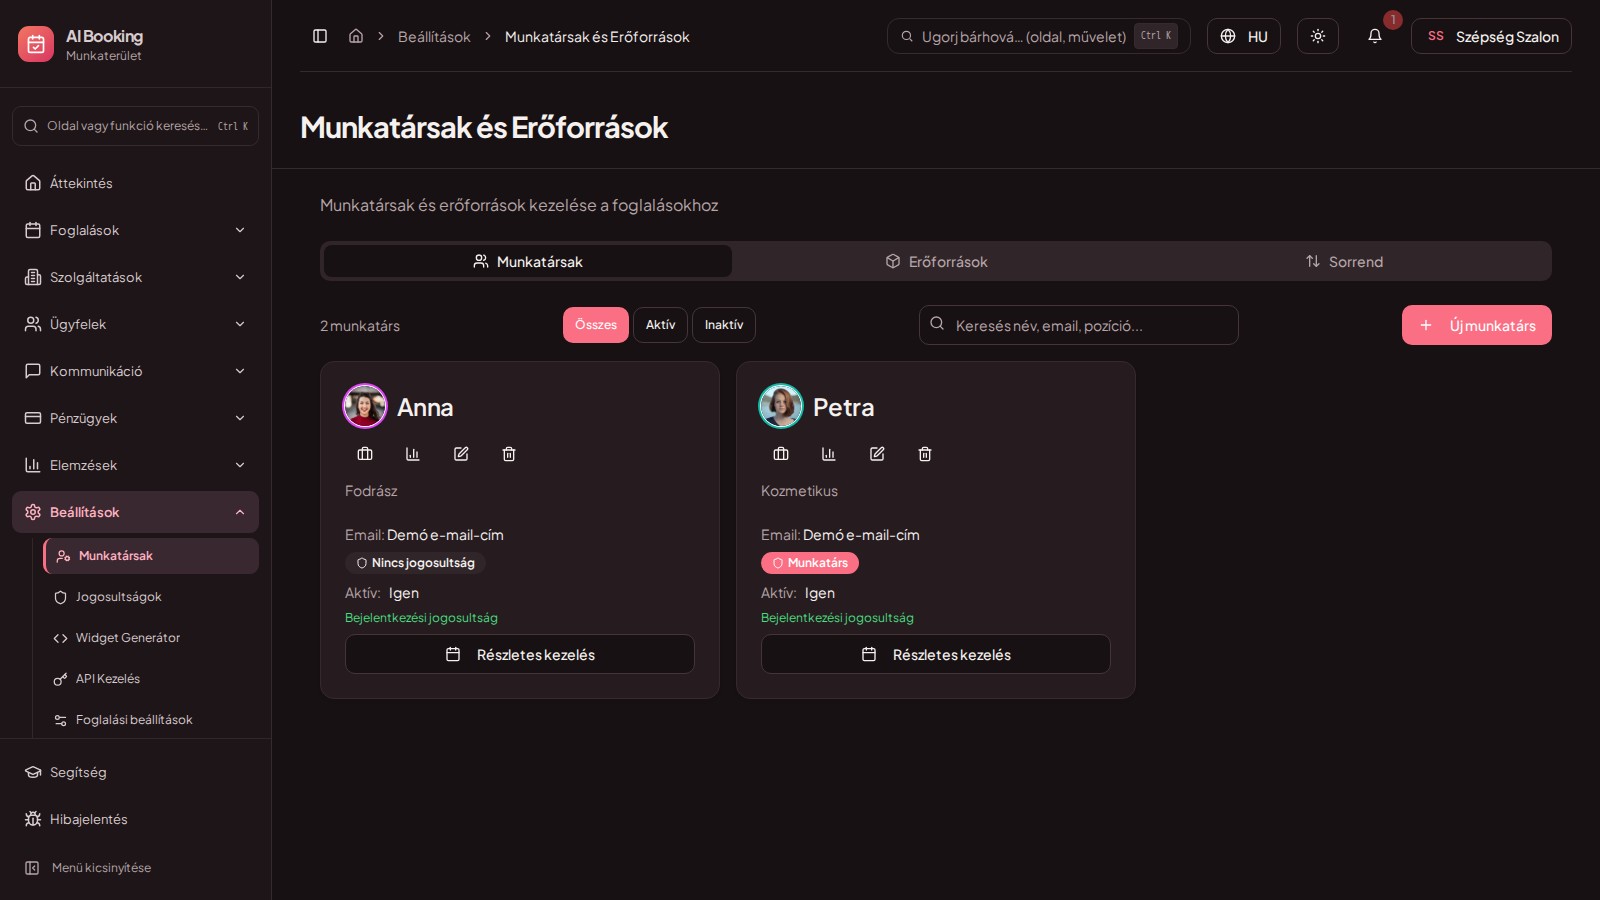
Task: Open Anna's briefcase services icon
Action: [365, 454]
